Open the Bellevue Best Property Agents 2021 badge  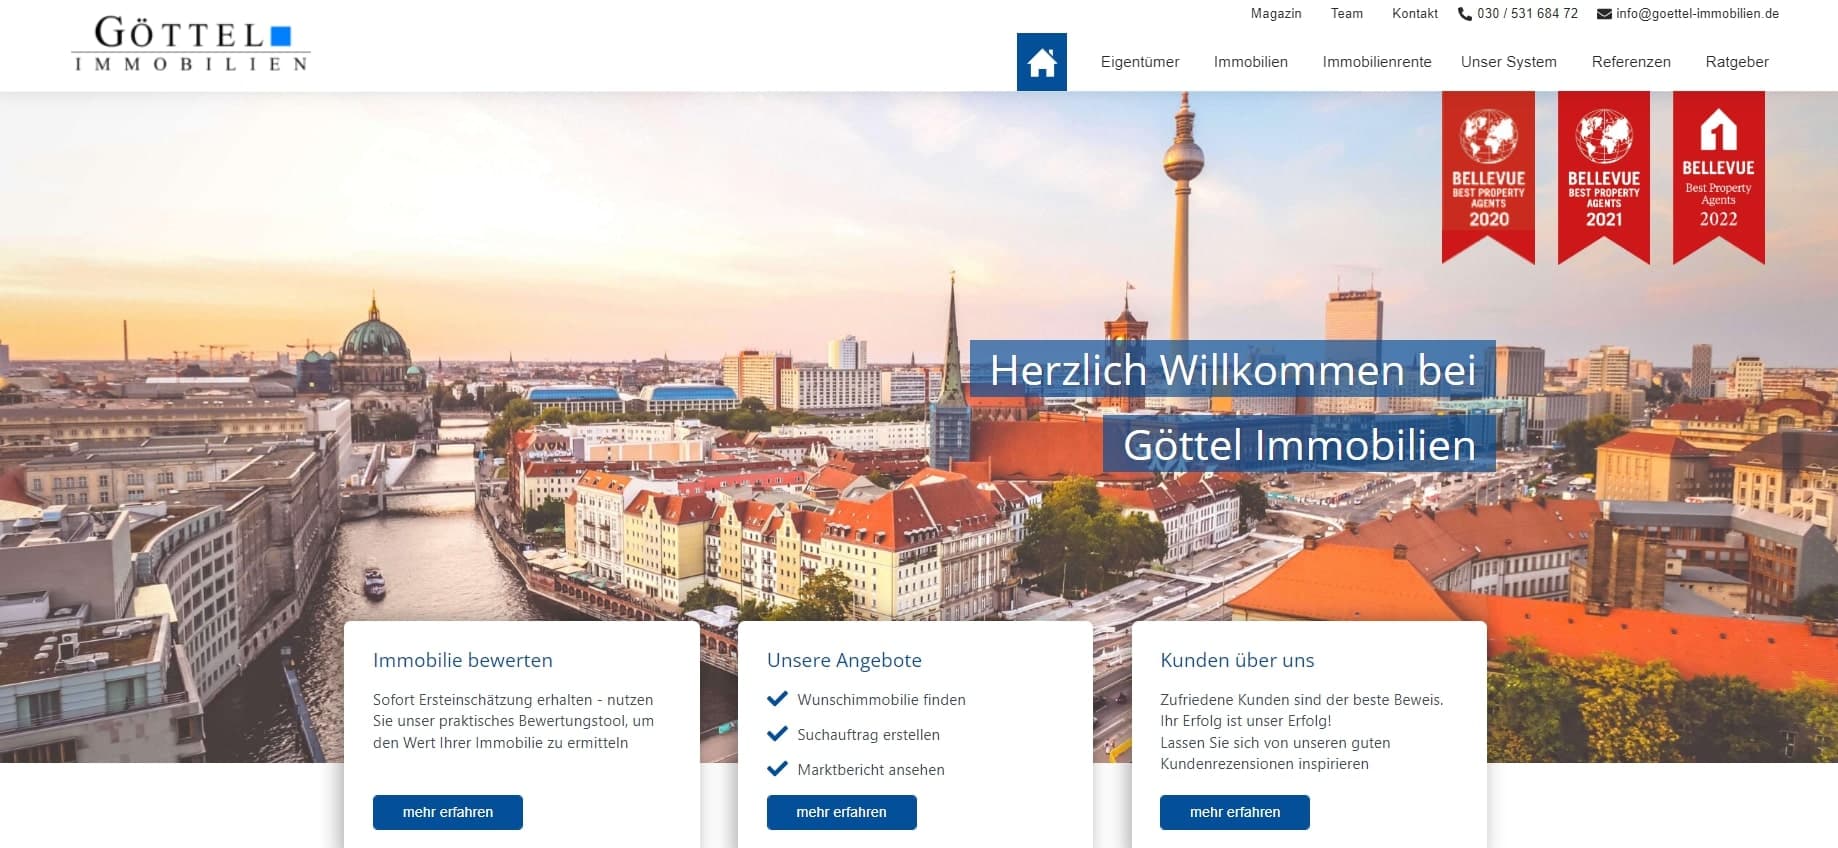point(1604,177)
